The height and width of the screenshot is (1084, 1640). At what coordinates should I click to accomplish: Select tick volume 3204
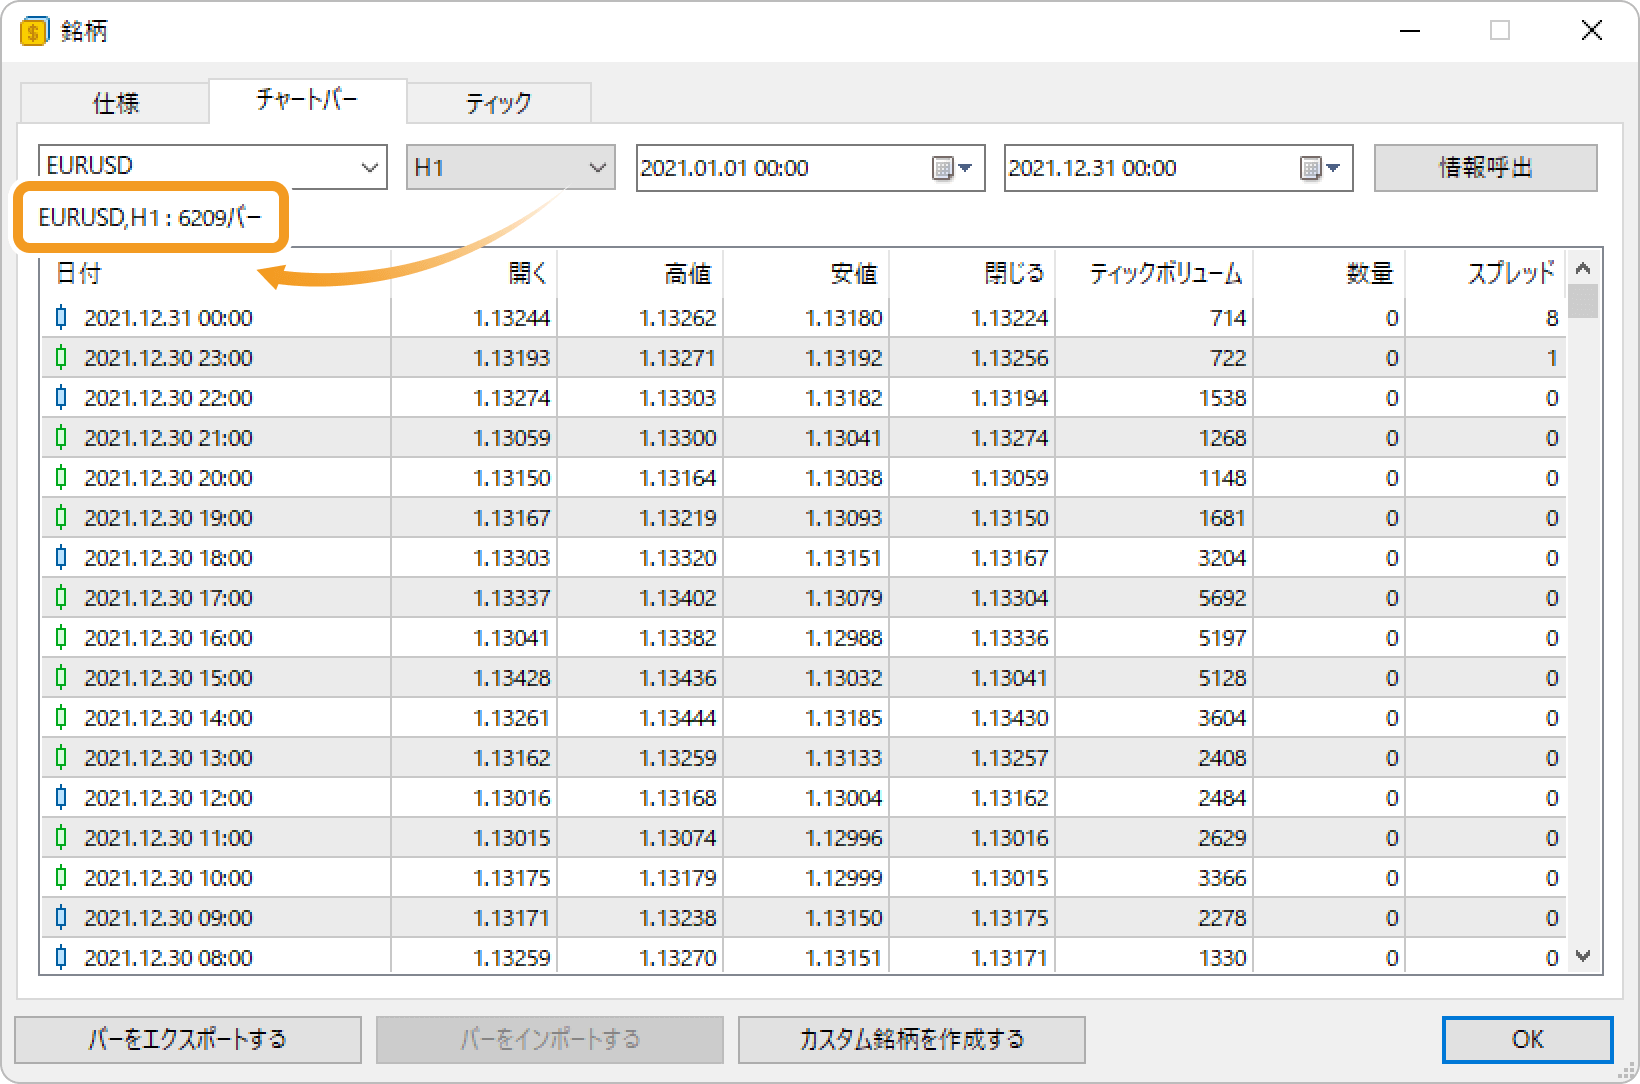(1222, 558)
